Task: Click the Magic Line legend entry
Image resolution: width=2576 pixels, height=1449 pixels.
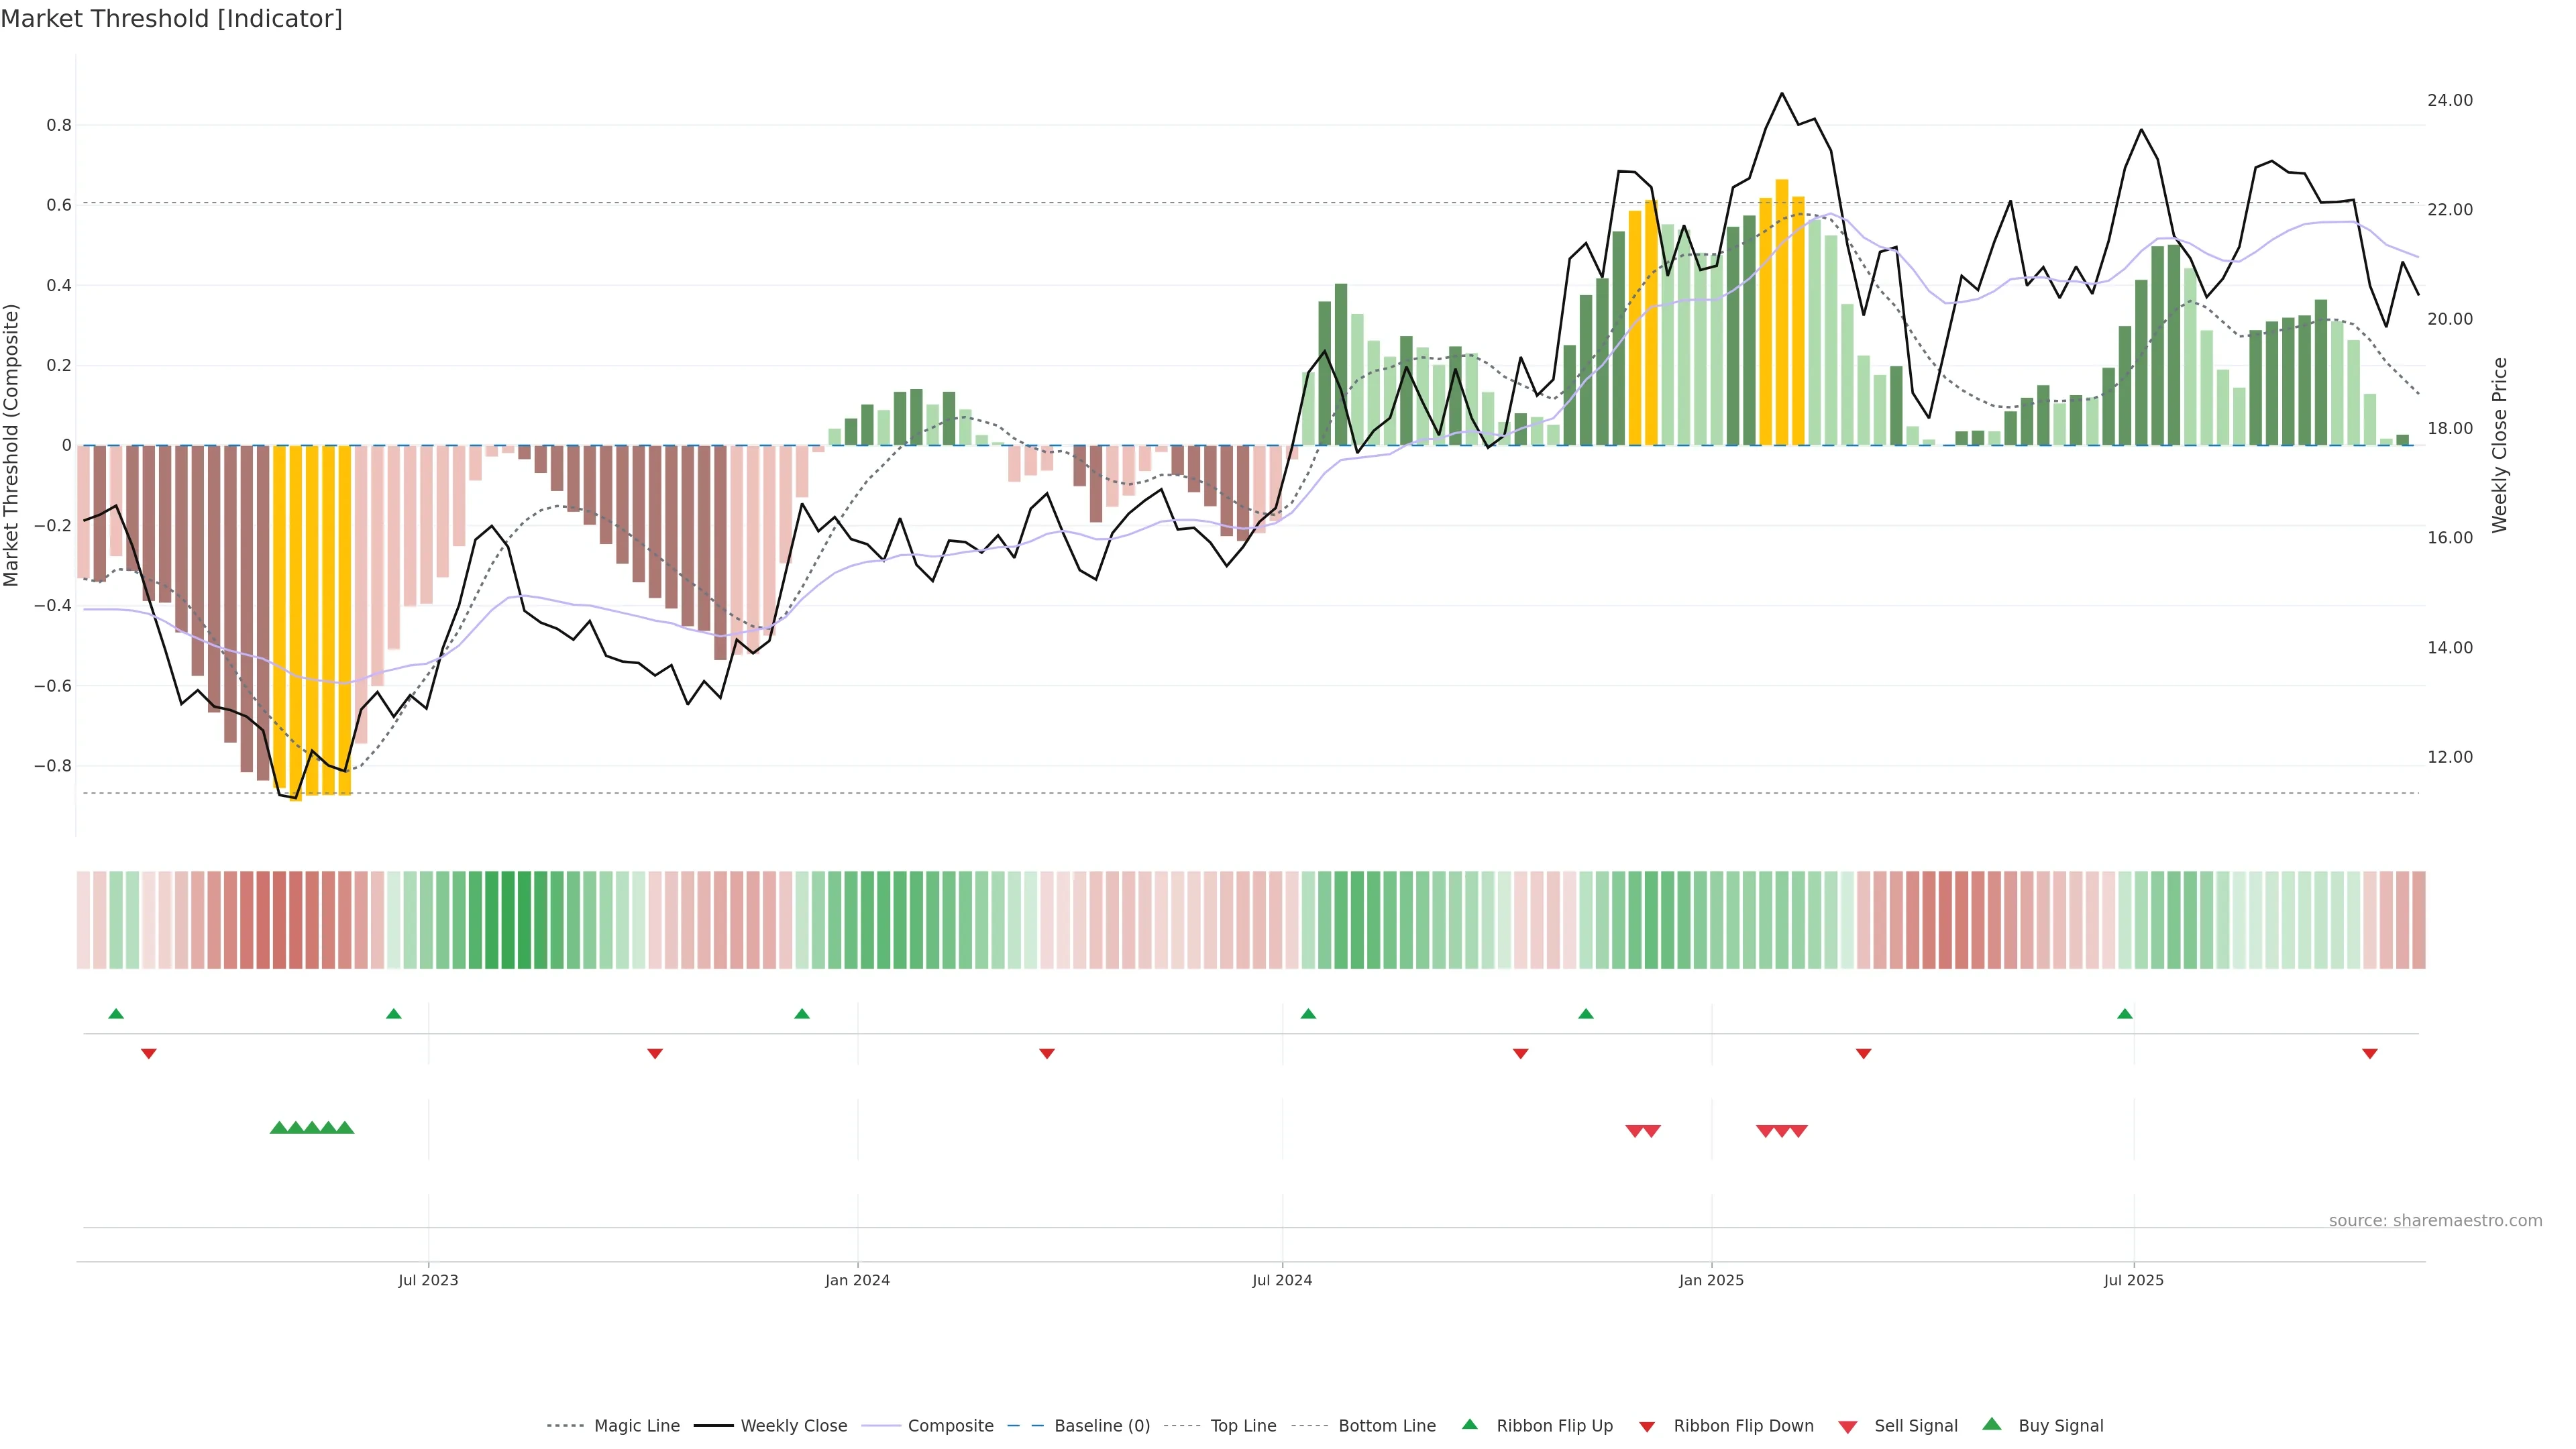Action: pos(636,1426)
